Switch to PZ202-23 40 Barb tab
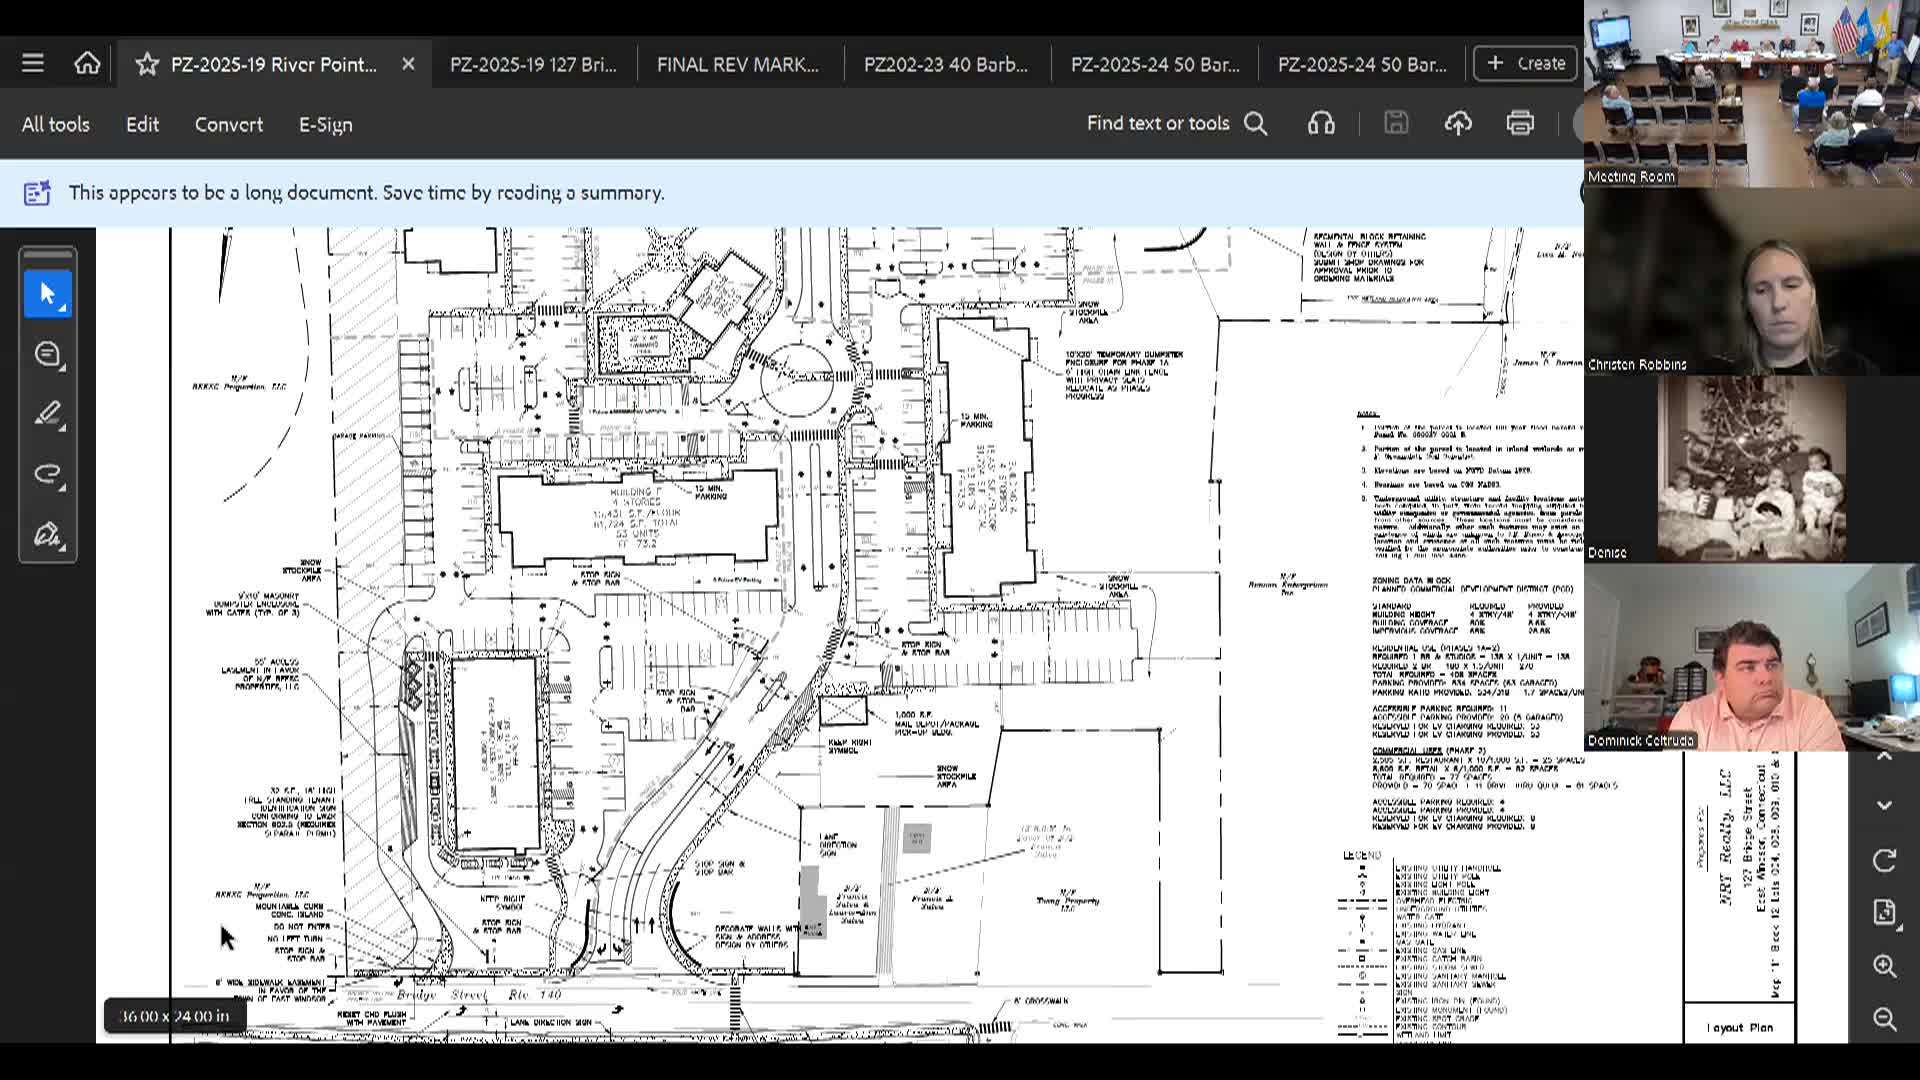Viewport: 1920px width, 1080px height. tap(945, 64)
